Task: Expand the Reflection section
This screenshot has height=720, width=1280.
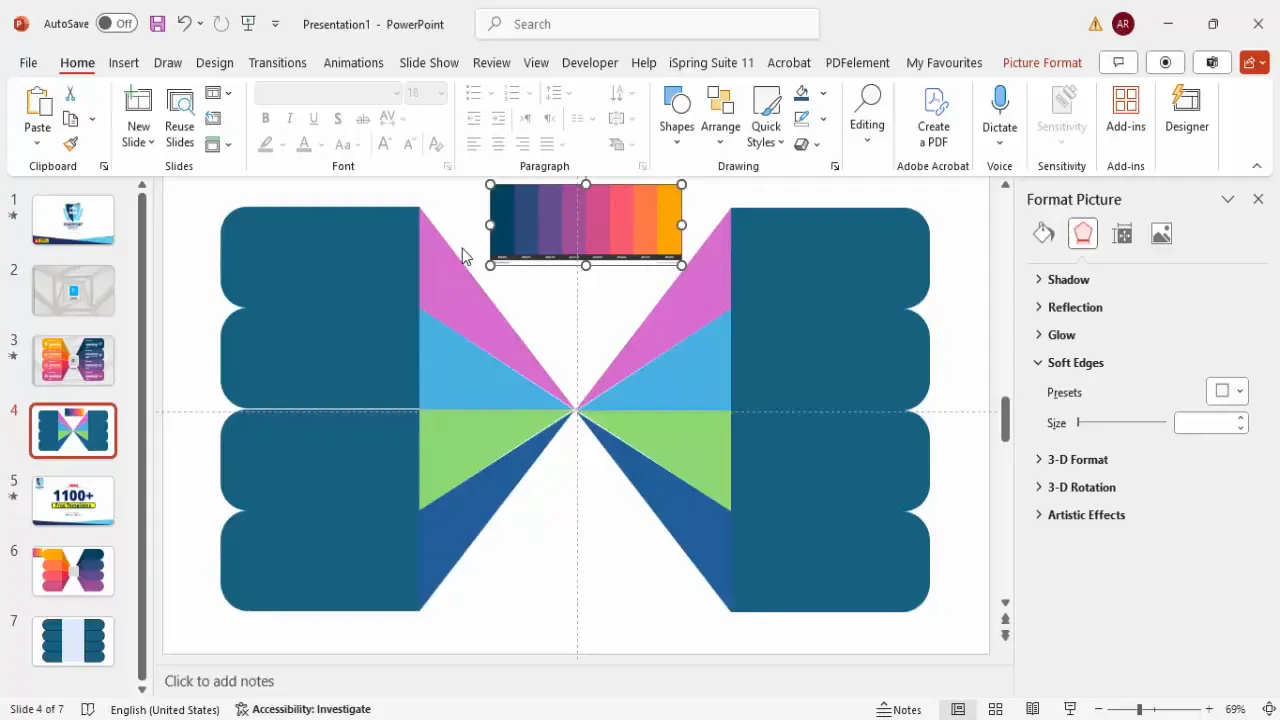Action: coord(1075,307)
